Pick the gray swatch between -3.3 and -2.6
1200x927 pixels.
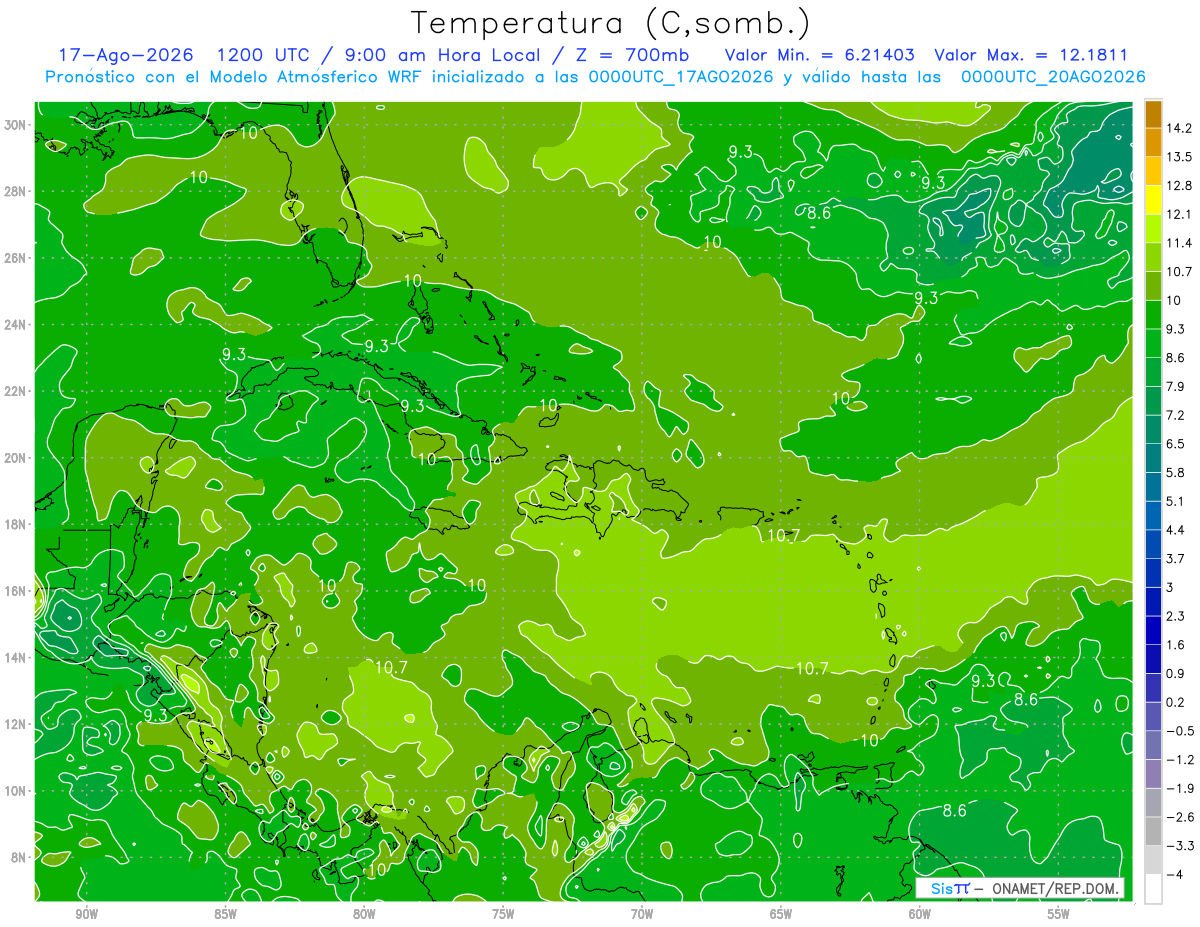tap(1153, 832)
